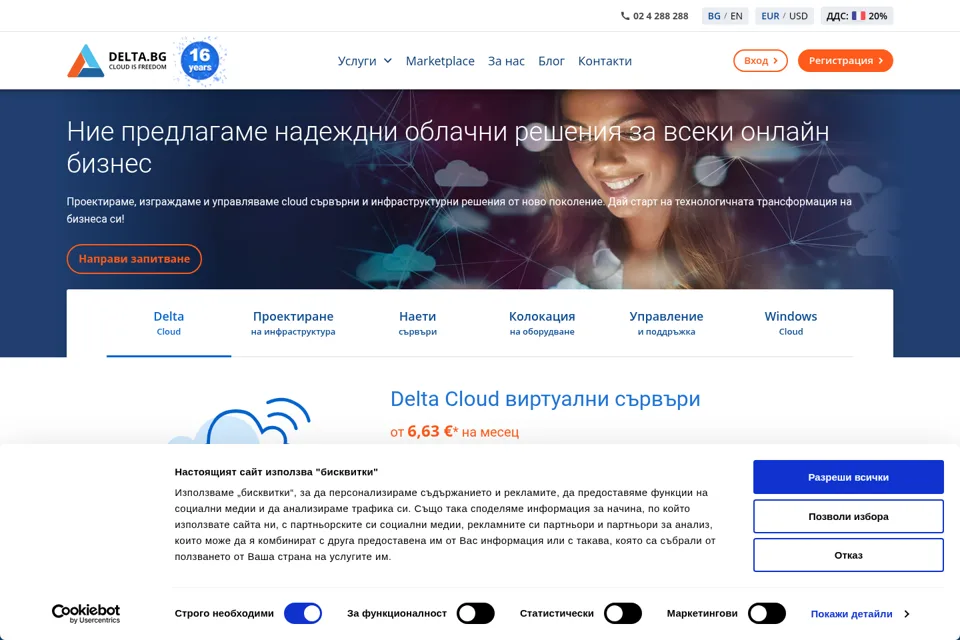Decline cookies with Отказ button
The image size is (960, 640).
[848, 555]
